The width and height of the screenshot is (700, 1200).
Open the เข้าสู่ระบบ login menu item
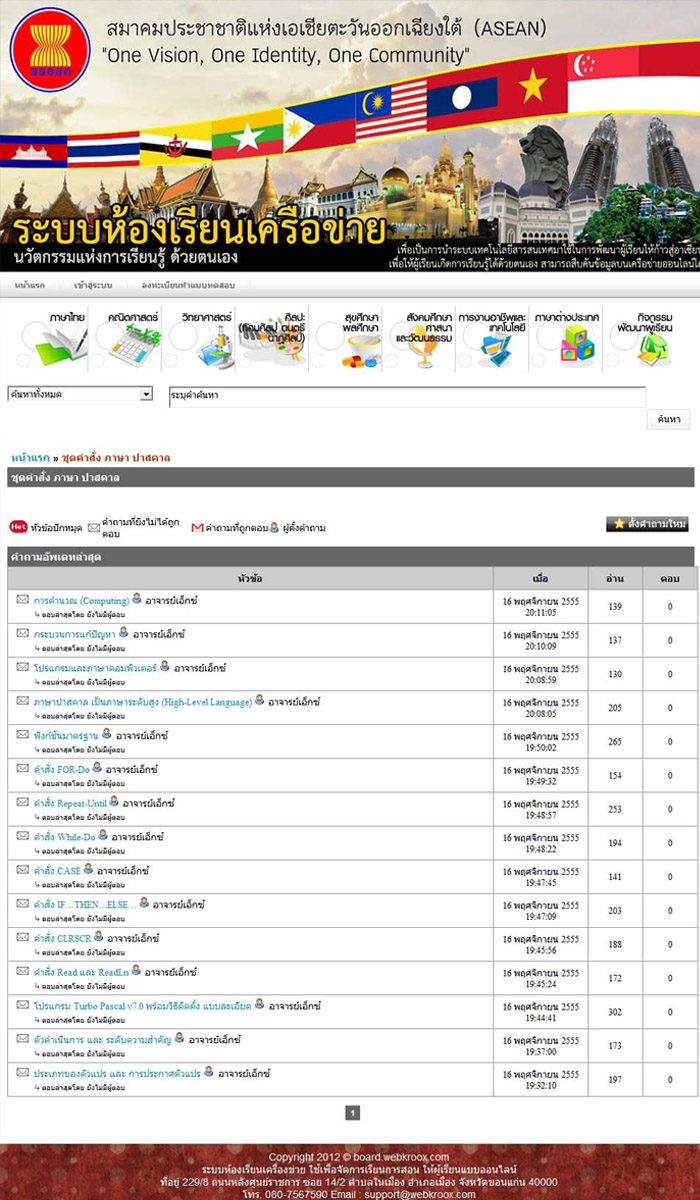point(93,286)
